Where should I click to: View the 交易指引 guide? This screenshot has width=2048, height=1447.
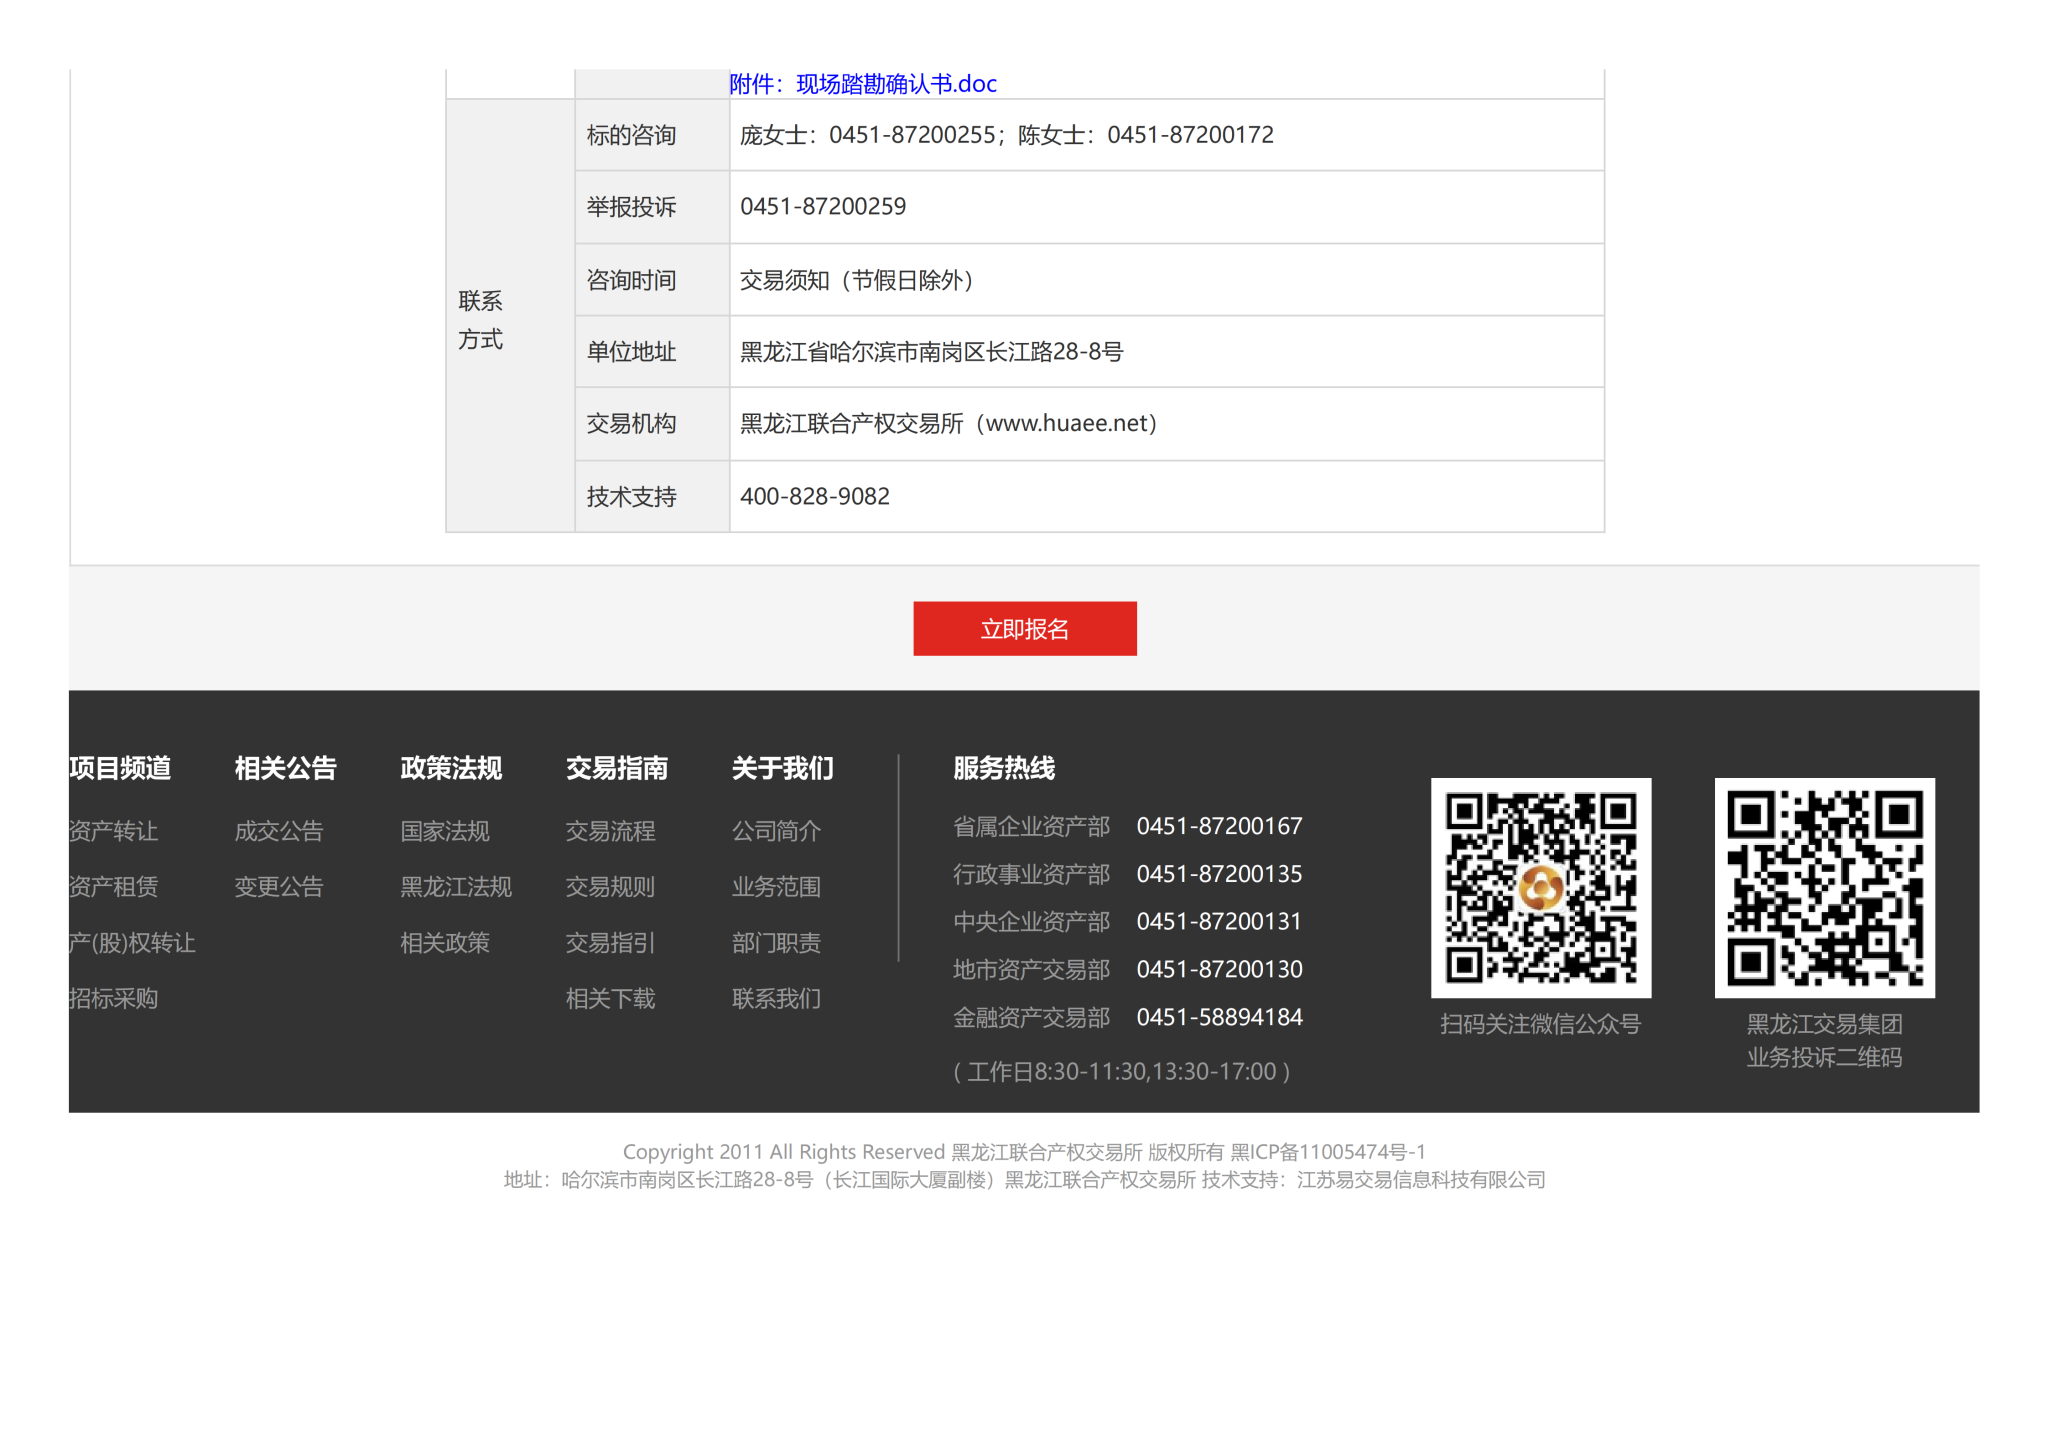(x=610, y=943)
